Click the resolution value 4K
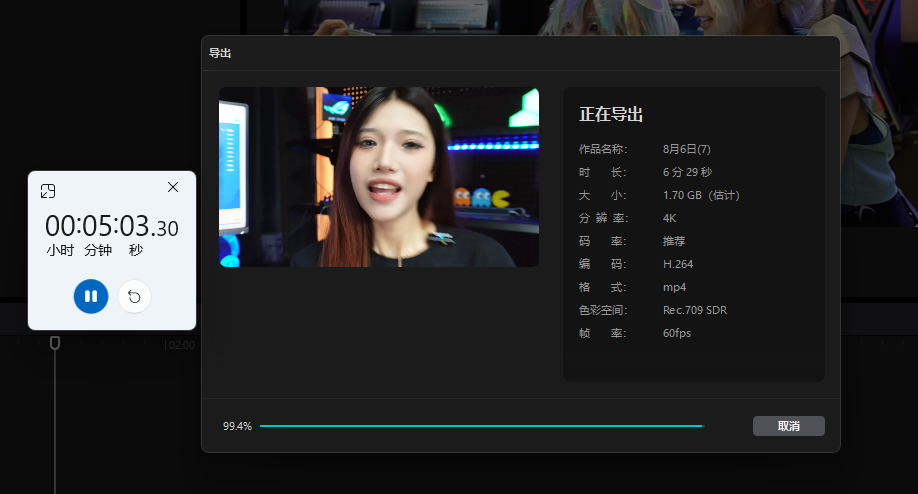This screenshot has height=494, width=918. point(670,218)
